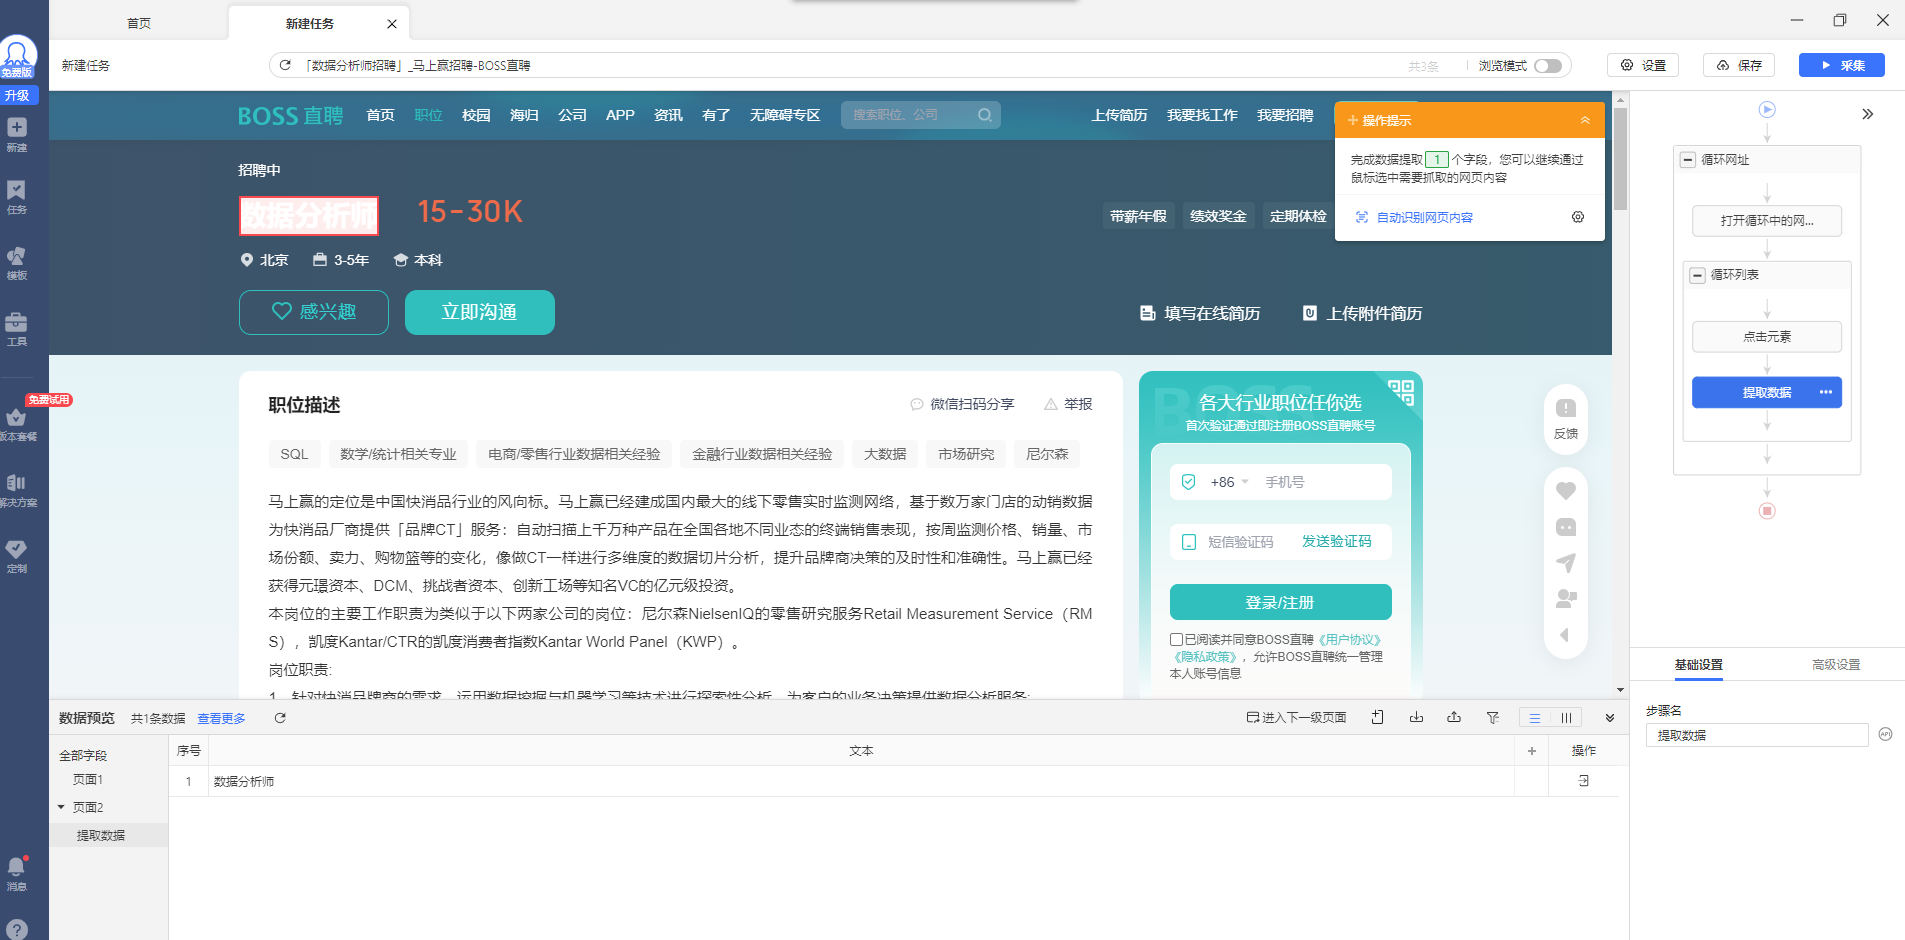Image resolution: width=1905 pixels, height=940 pixels.
Task: Collapse the right workflow panel
Action: click(1867, 114)
